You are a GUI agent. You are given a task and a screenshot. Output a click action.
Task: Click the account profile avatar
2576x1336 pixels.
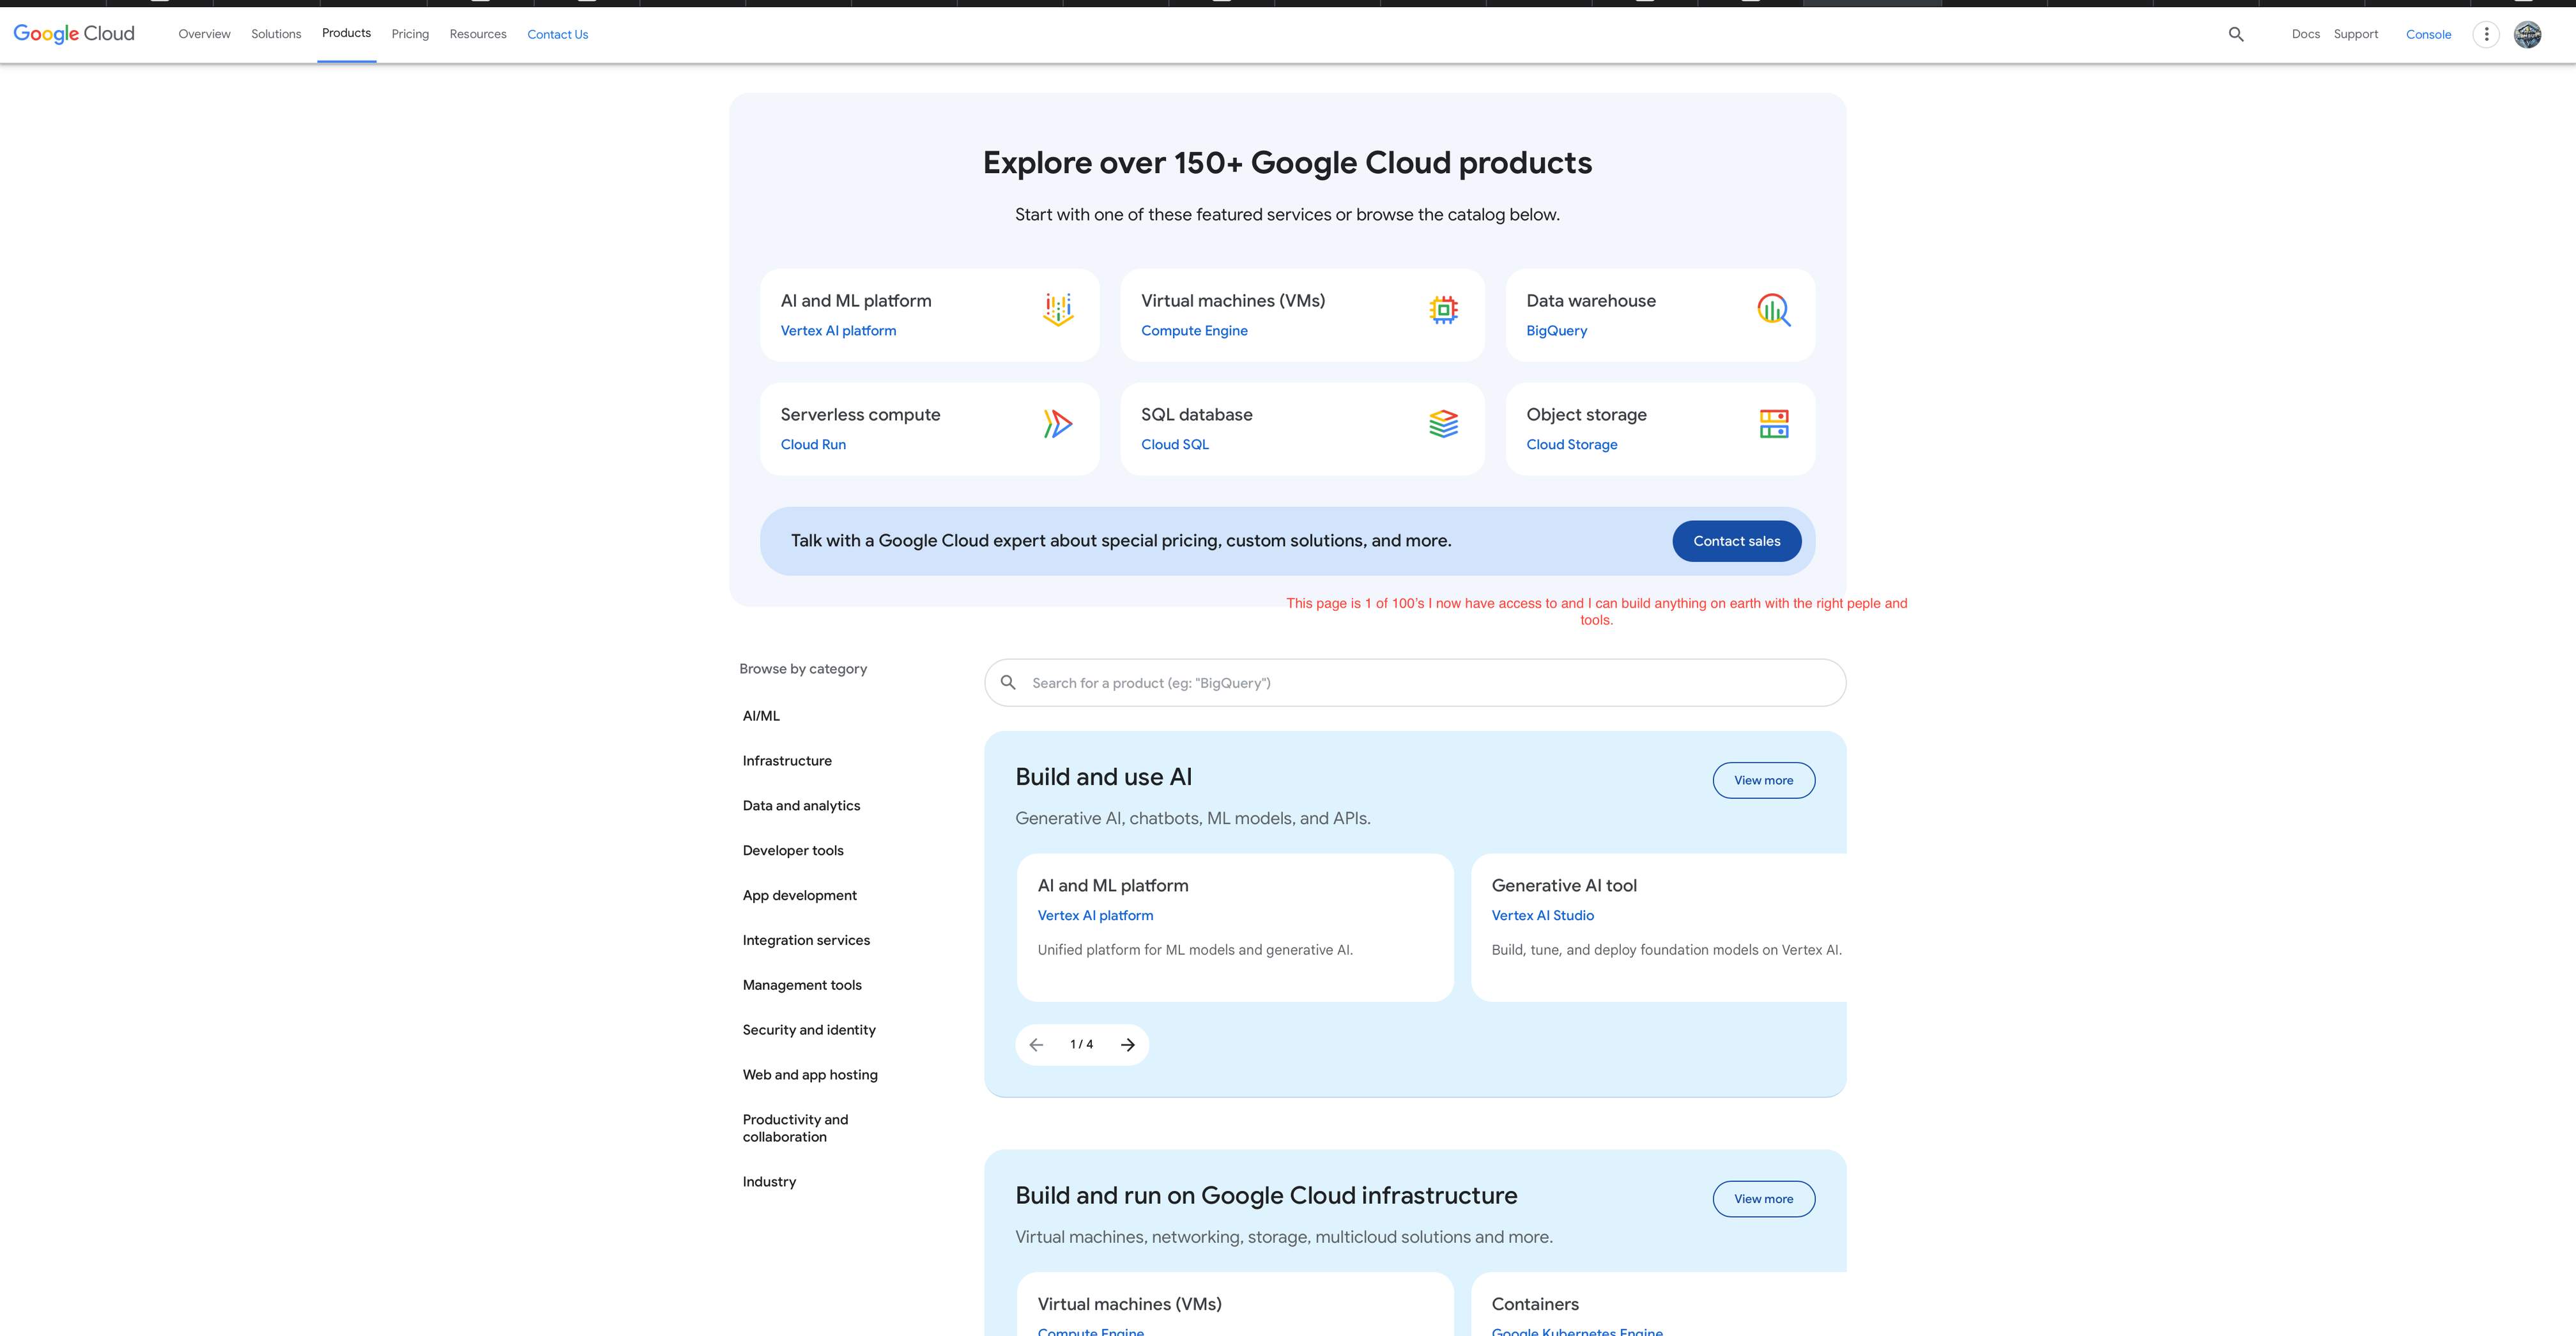click(x=2527, y=34)
